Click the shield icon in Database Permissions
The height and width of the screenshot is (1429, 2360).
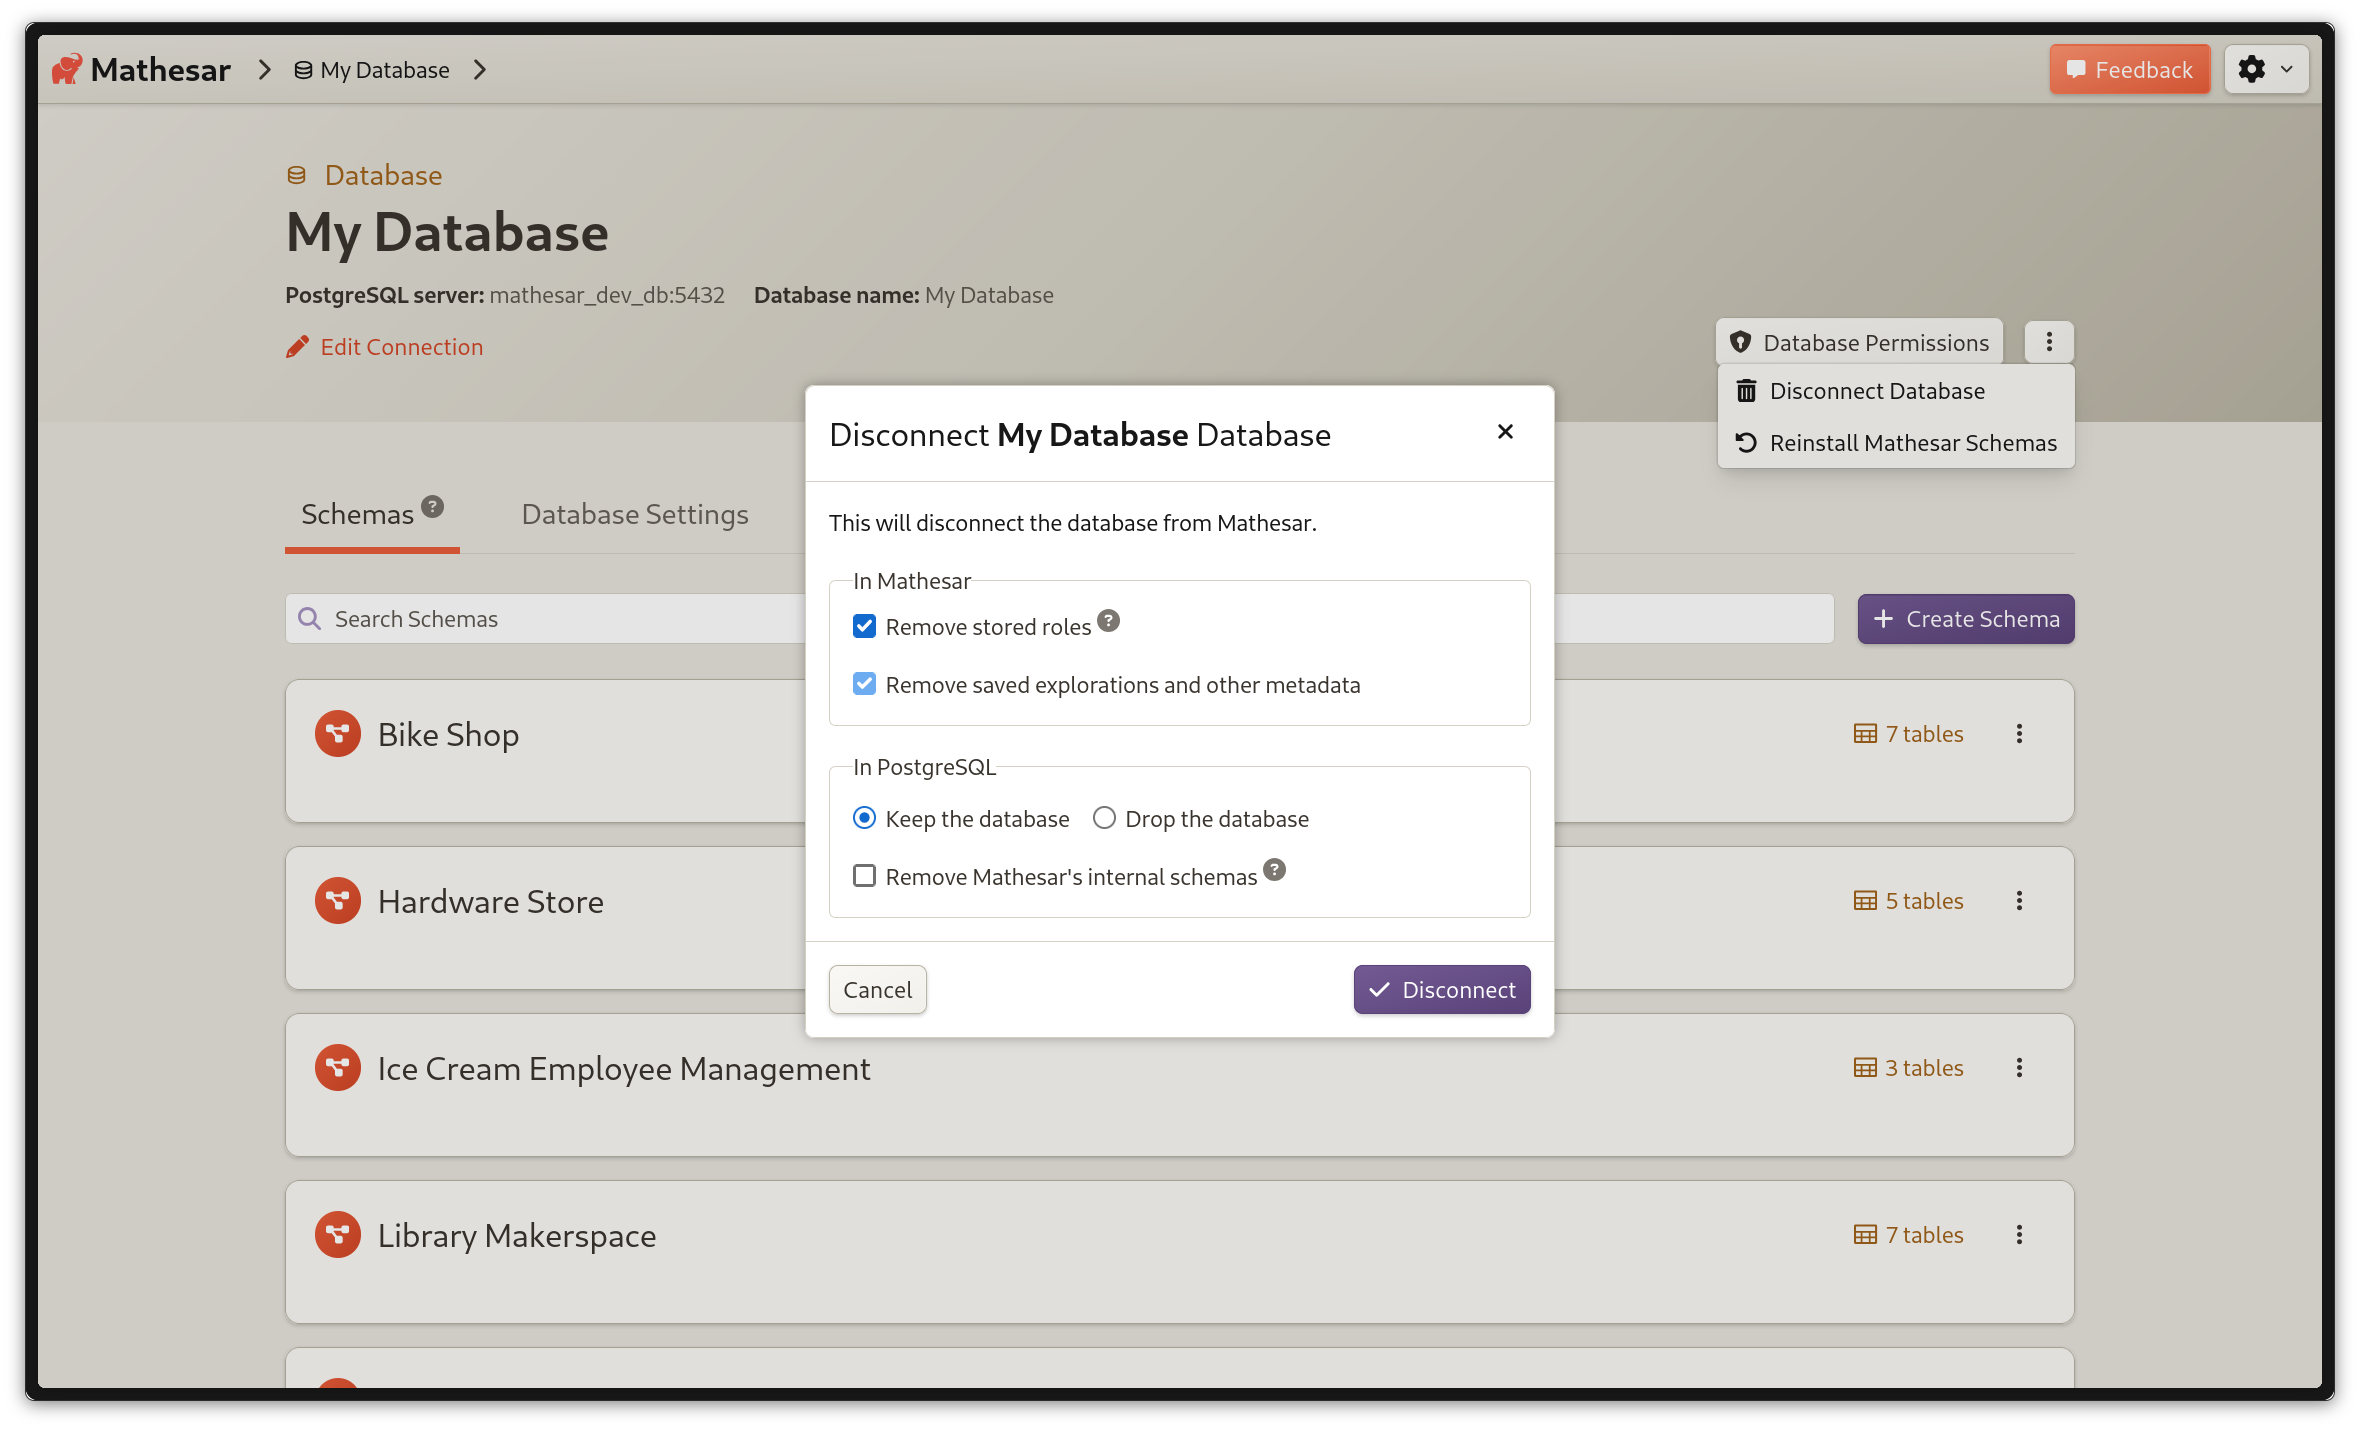[x=1741, y=342]
